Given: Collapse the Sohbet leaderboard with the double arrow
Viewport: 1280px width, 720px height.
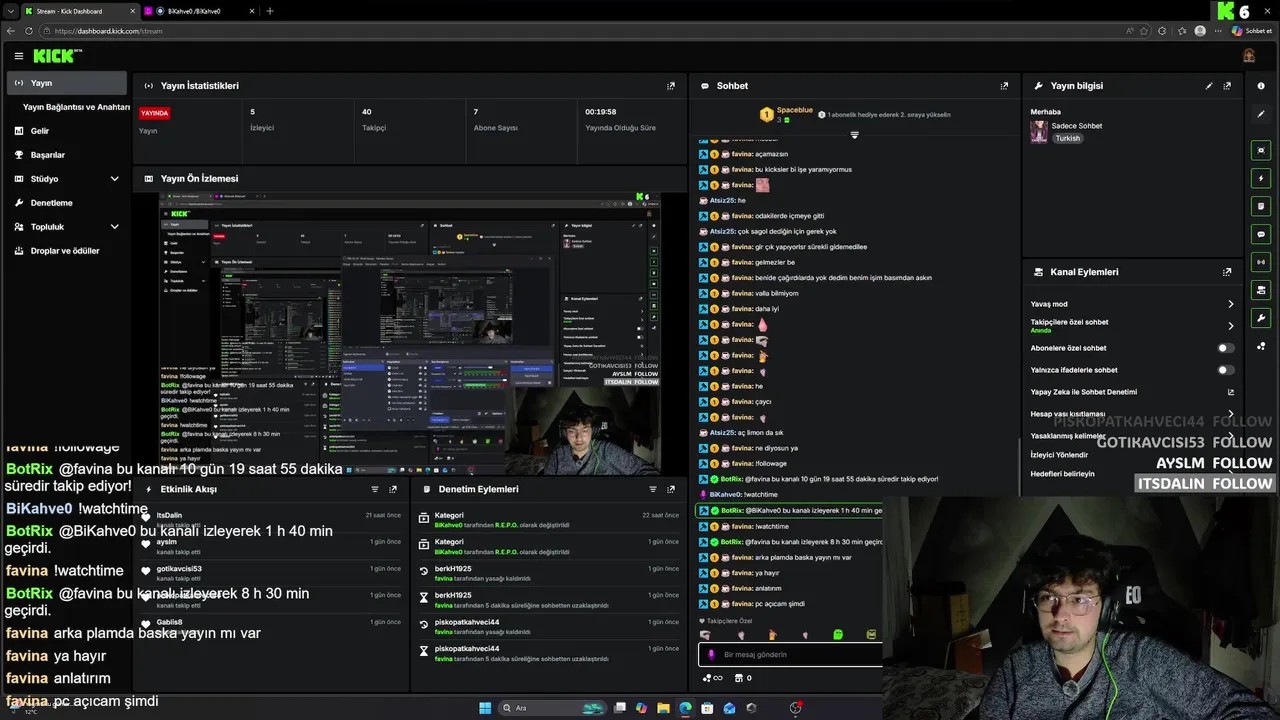Looking at the screenshot, I should [x=854, y=134].
